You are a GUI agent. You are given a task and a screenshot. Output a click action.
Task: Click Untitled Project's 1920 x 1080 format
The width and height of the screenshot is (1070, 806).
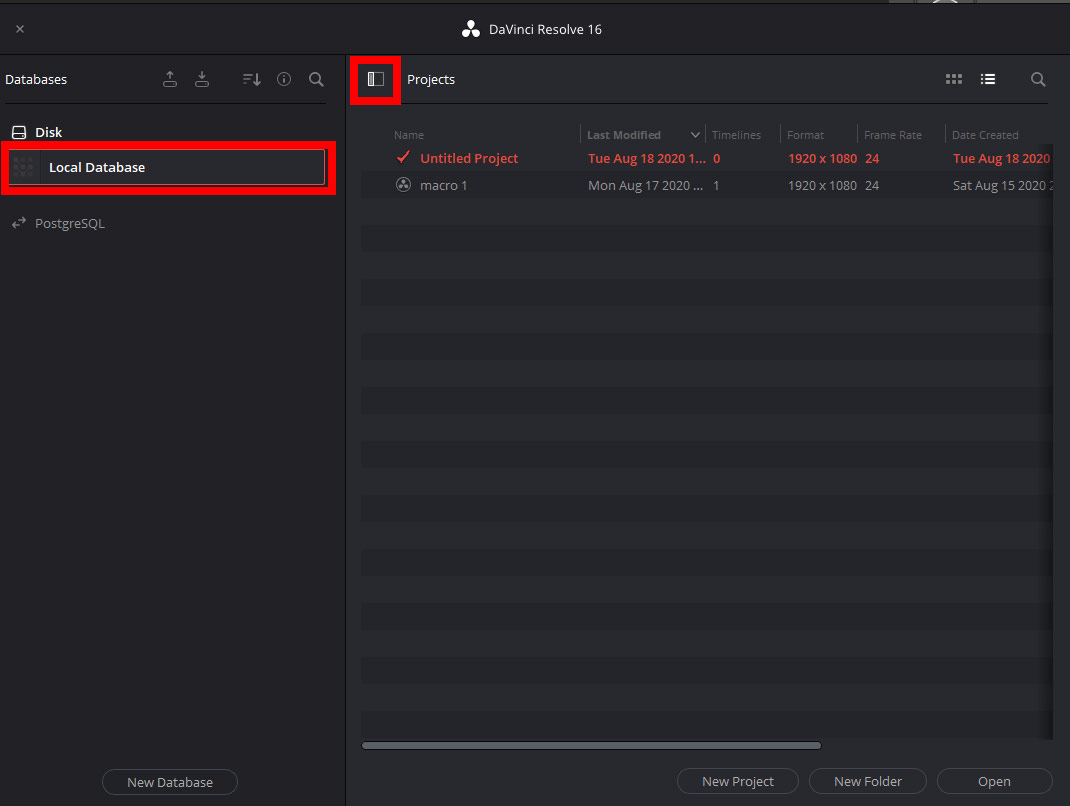pos(822,158)
